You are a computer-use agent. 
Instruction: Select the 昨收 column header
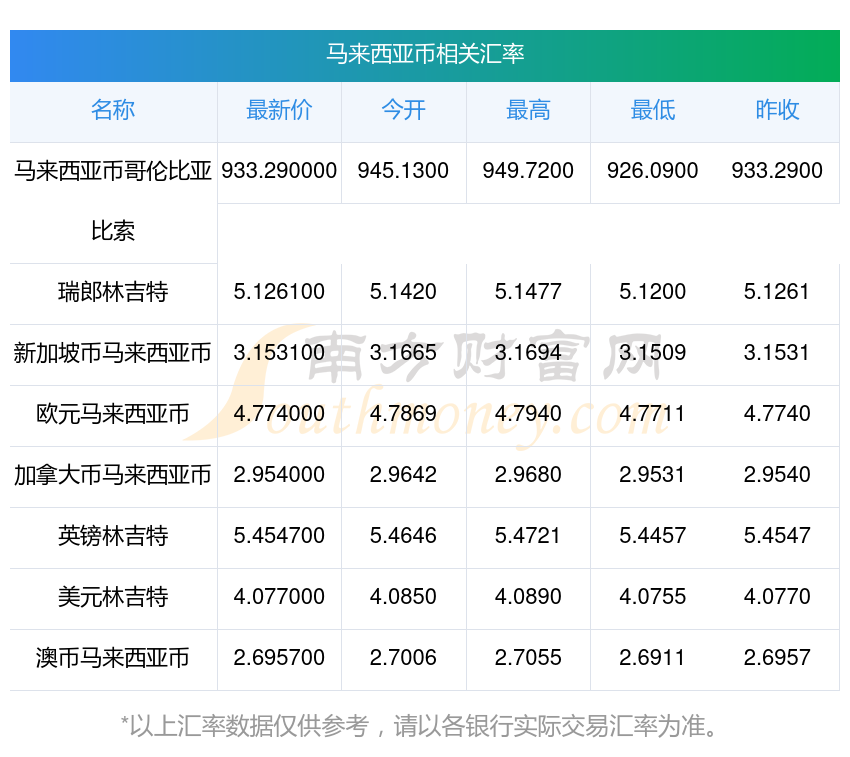[x=777, y=110]
